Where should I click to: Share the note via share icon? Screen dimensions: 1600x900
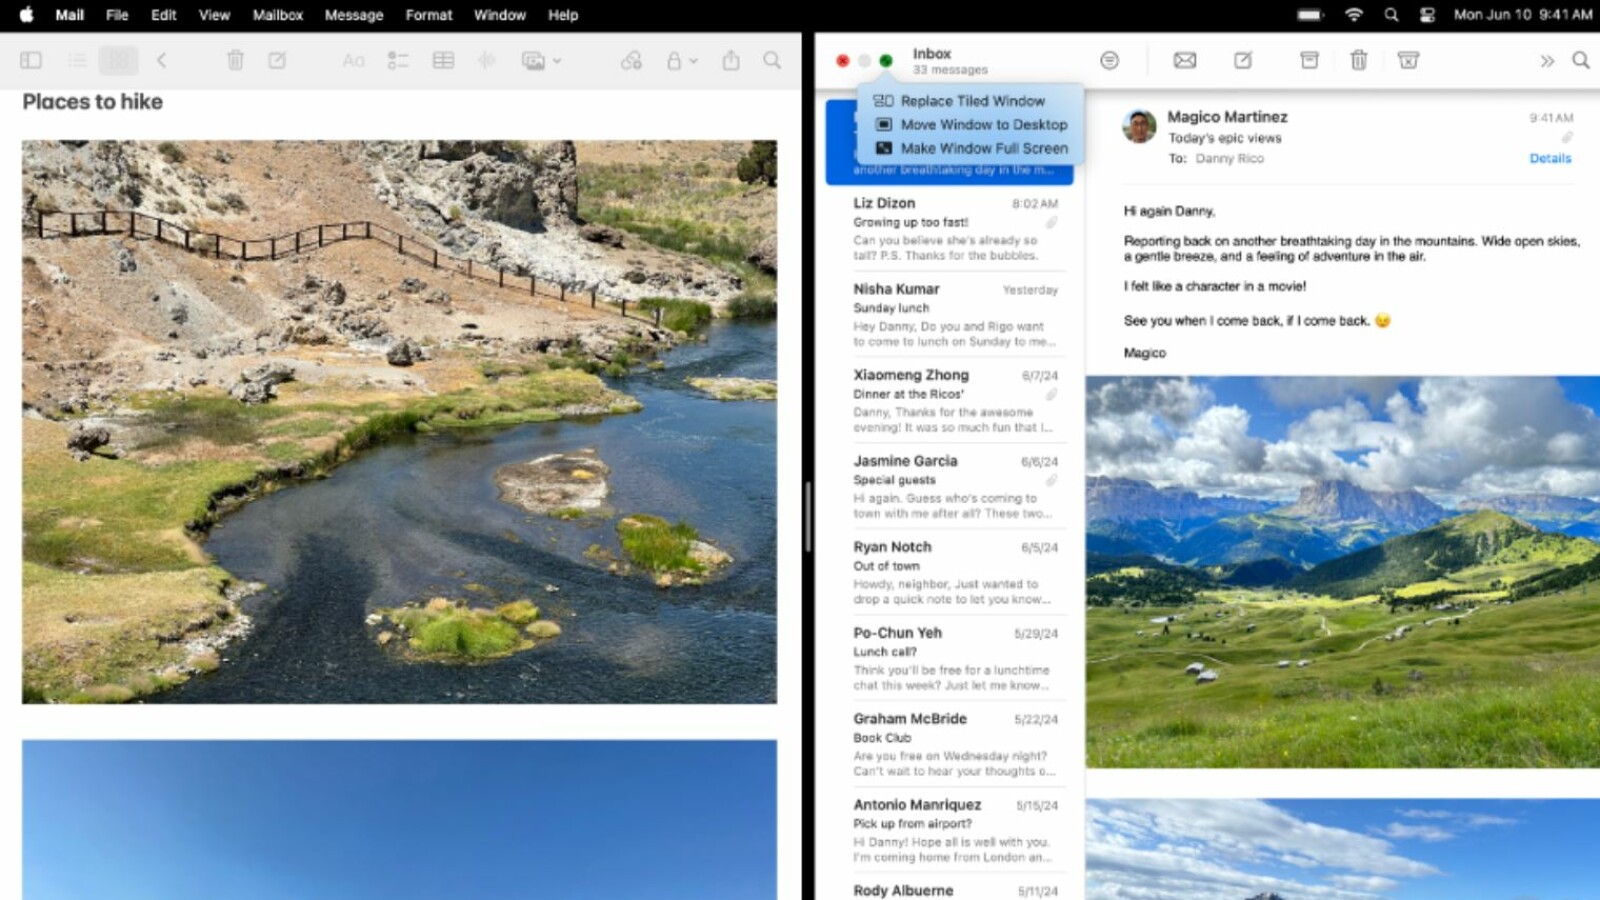[731, 60]
